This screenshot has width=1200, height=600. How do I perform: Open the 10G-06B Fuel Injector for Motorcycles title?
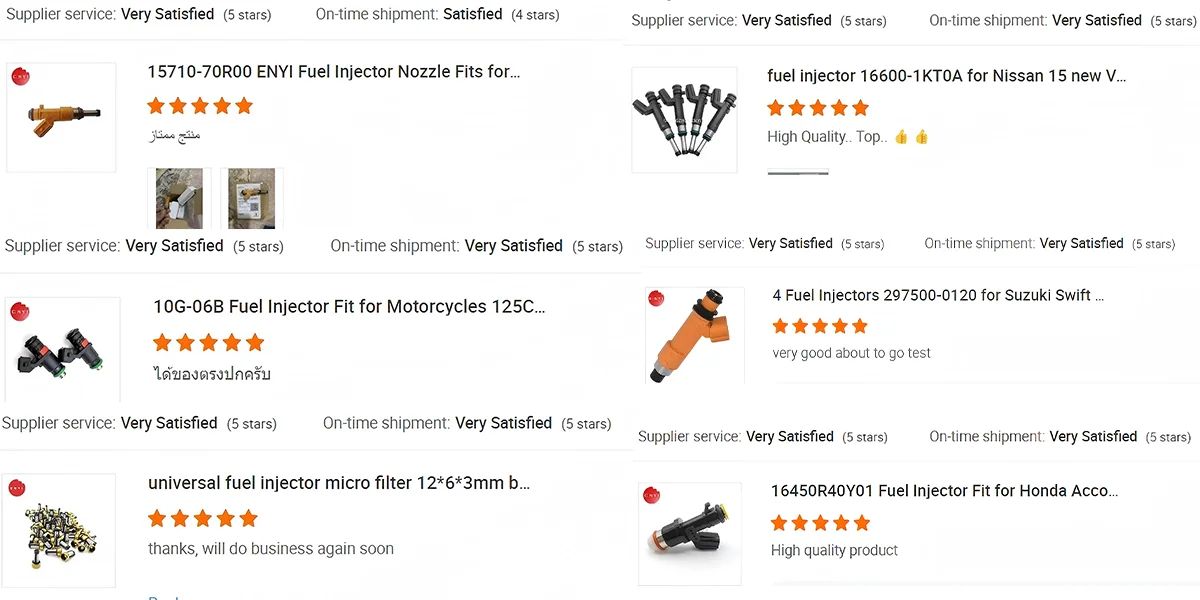(x=349, y=307)
